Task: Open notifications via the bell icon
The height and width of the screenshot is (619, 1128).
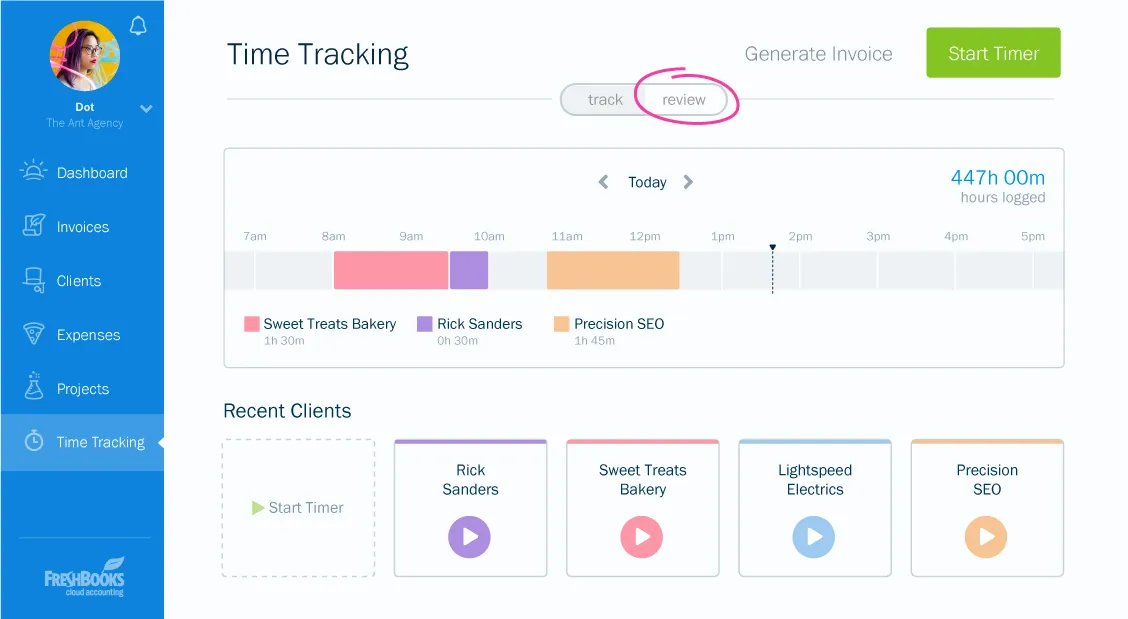Action: point(138,26)
